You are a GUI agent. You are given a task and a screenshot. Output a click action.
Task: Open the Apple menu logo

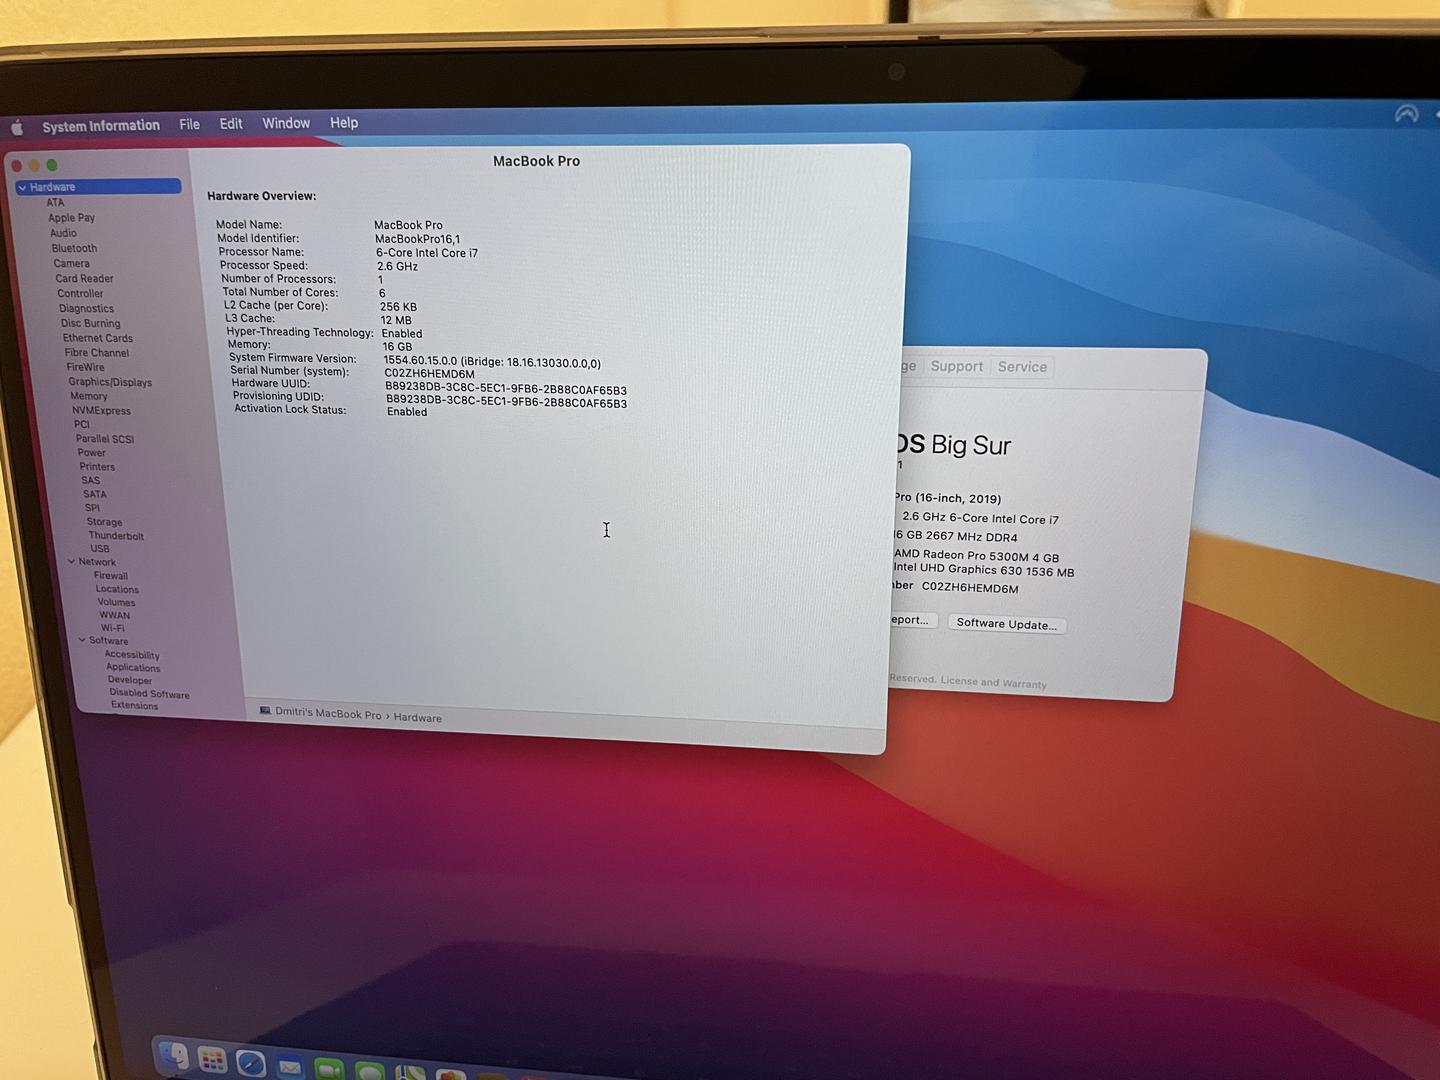pyautogui.click(x=17, y=127)
